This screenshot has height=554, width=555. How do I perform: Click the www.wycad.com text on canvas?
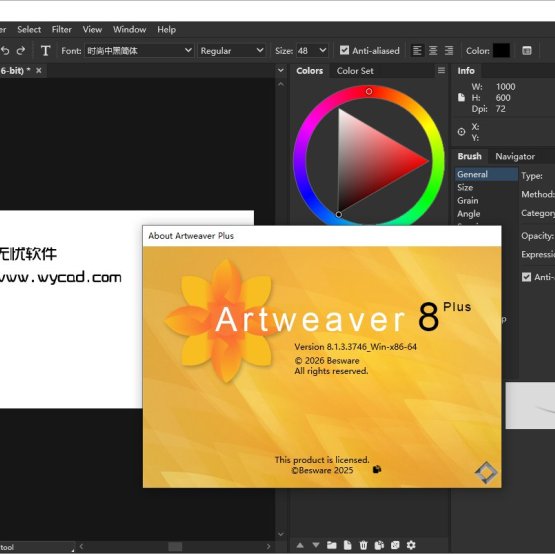point(60,277)
